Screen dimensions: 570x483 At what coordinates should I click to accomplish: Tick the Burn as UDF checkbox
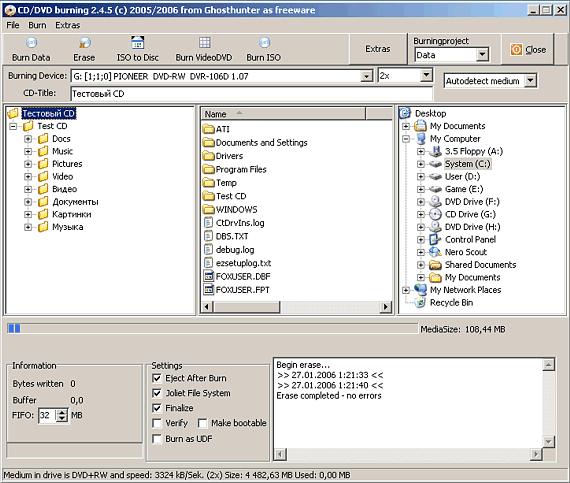tap(157, 439)
